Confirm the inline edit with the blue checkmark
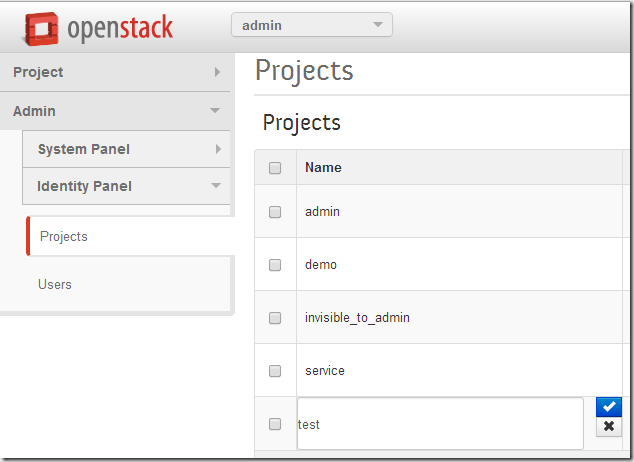 pos(609,407)
